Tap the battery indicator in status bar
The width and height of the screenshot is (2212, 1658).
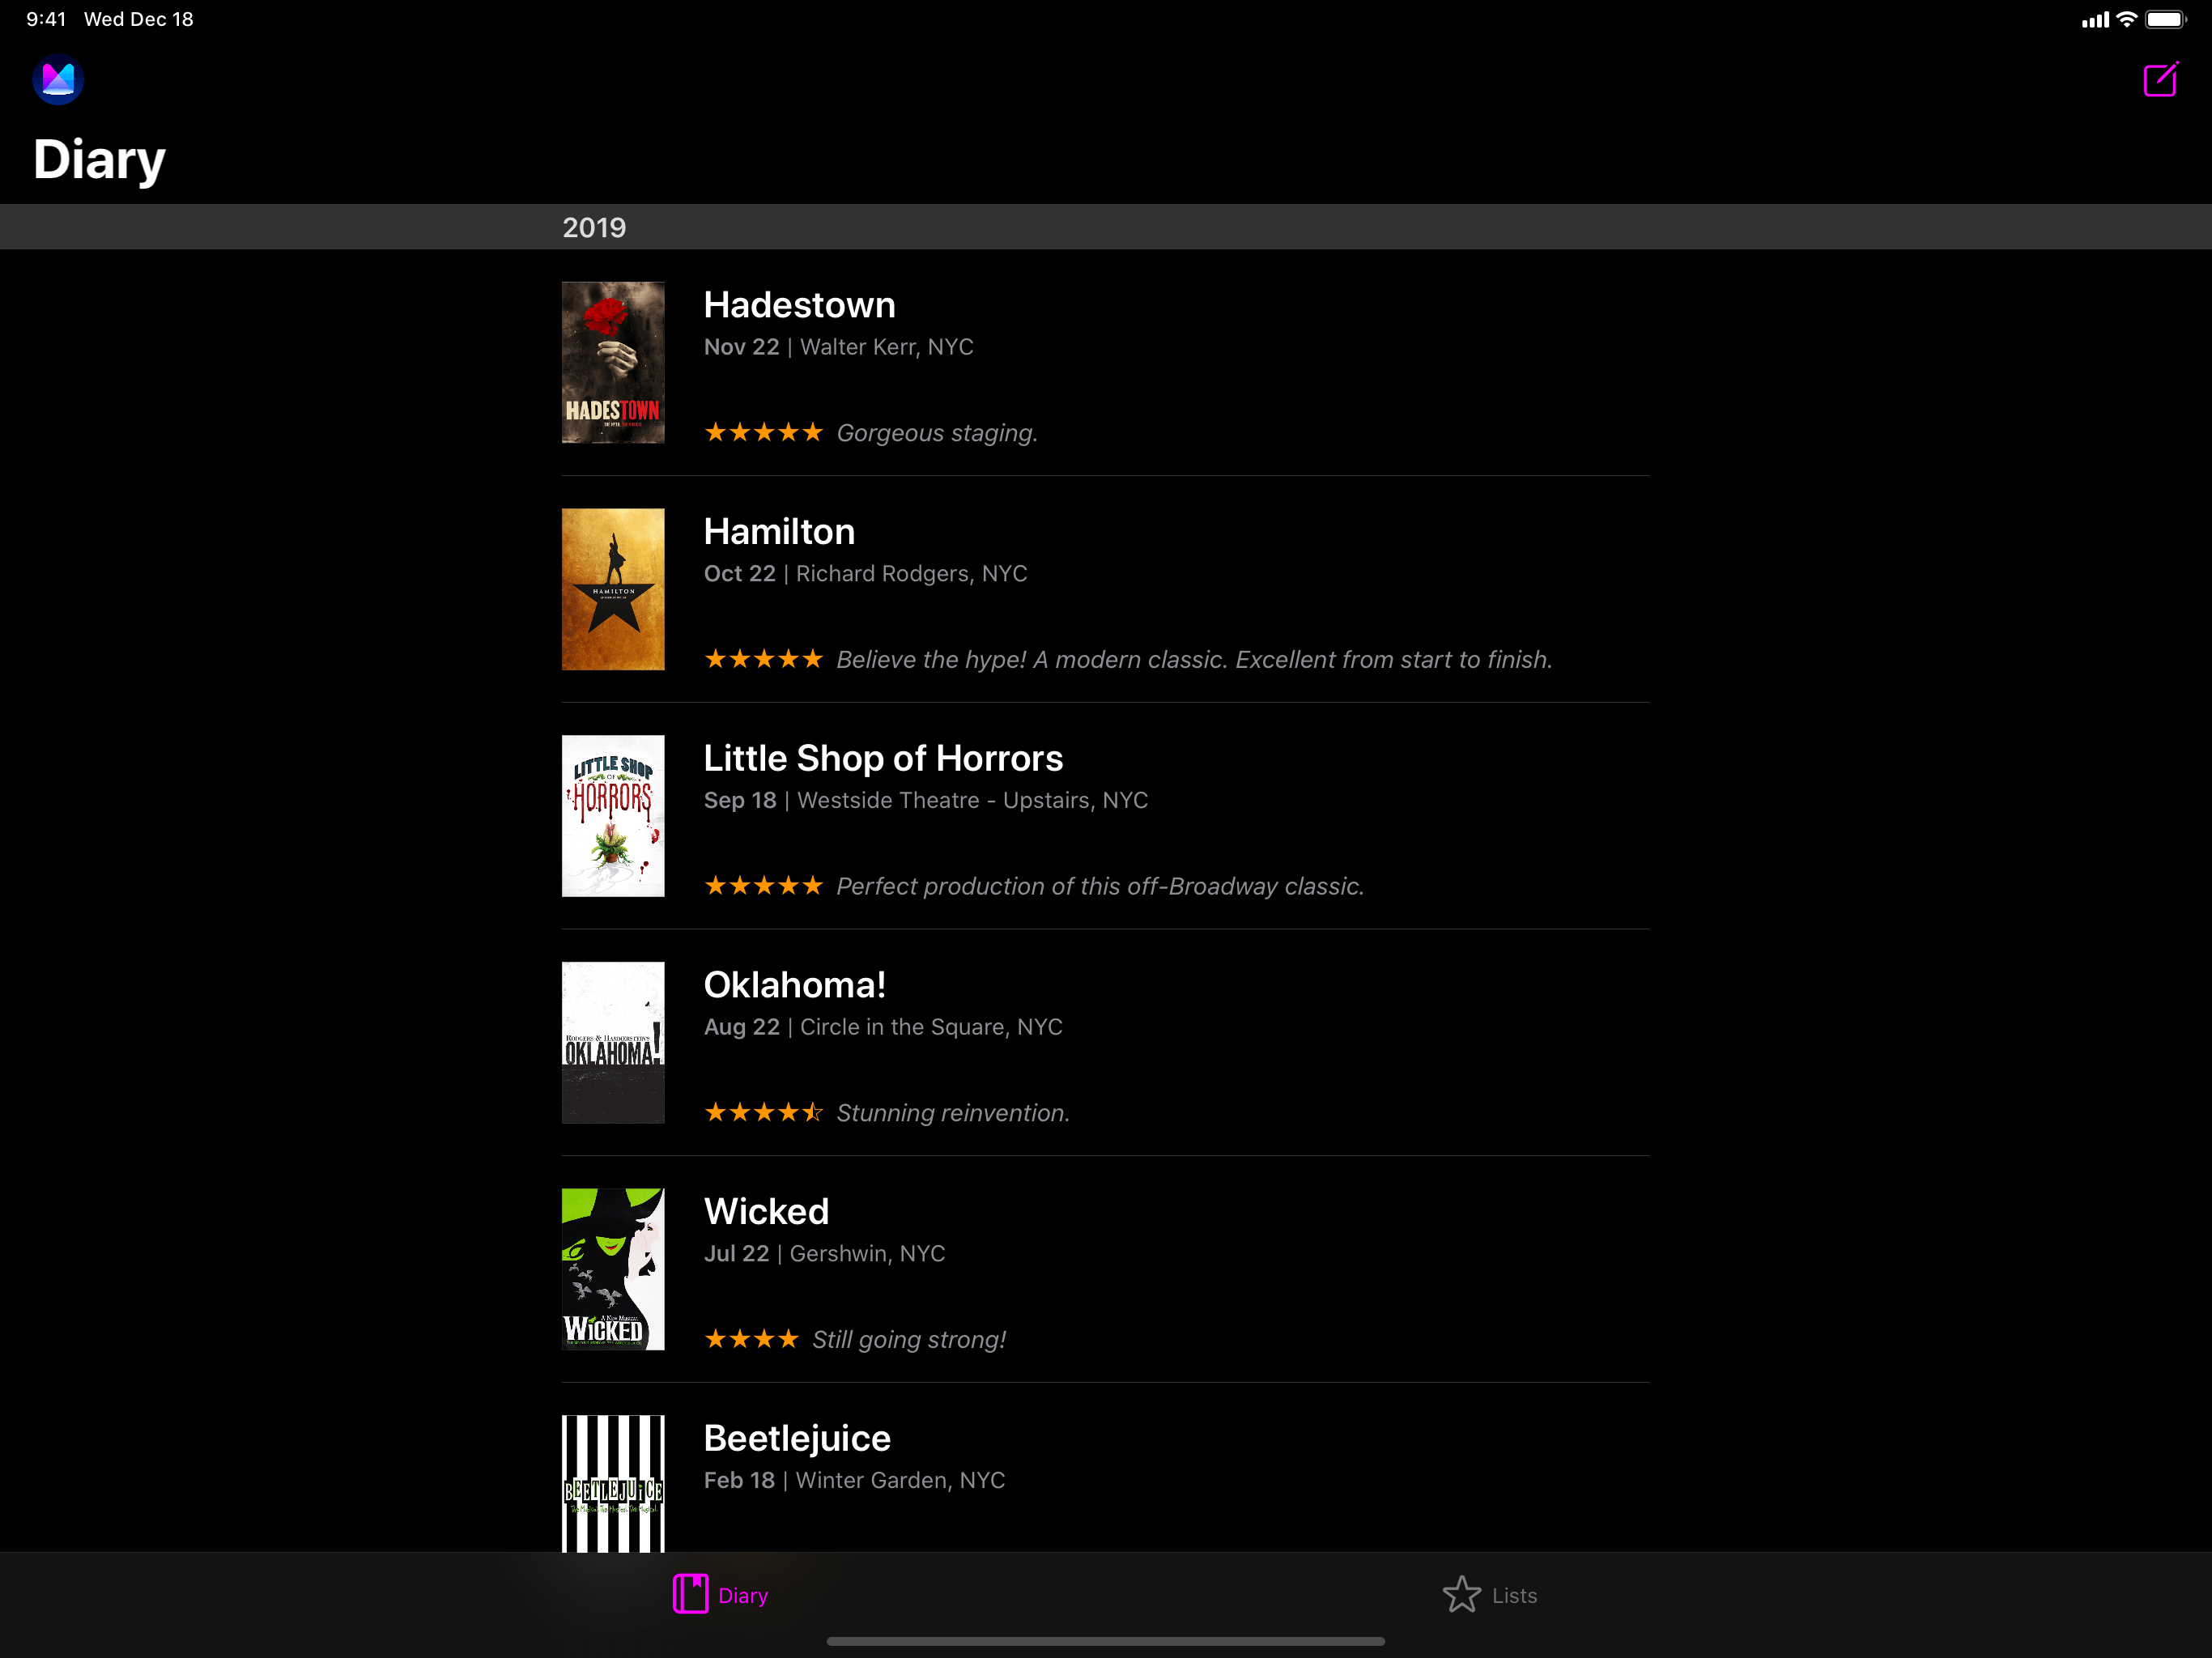(2164, 20)
